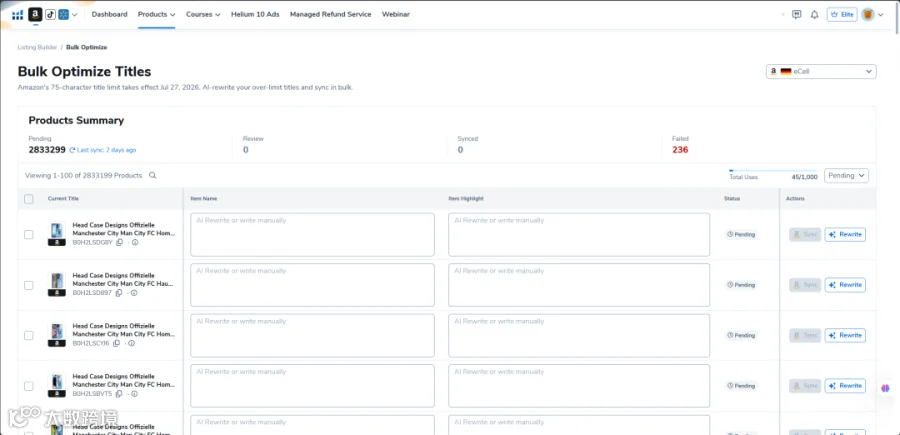Click the Item Highlight column header
900x435 pixels.
[x=466, y=199]
